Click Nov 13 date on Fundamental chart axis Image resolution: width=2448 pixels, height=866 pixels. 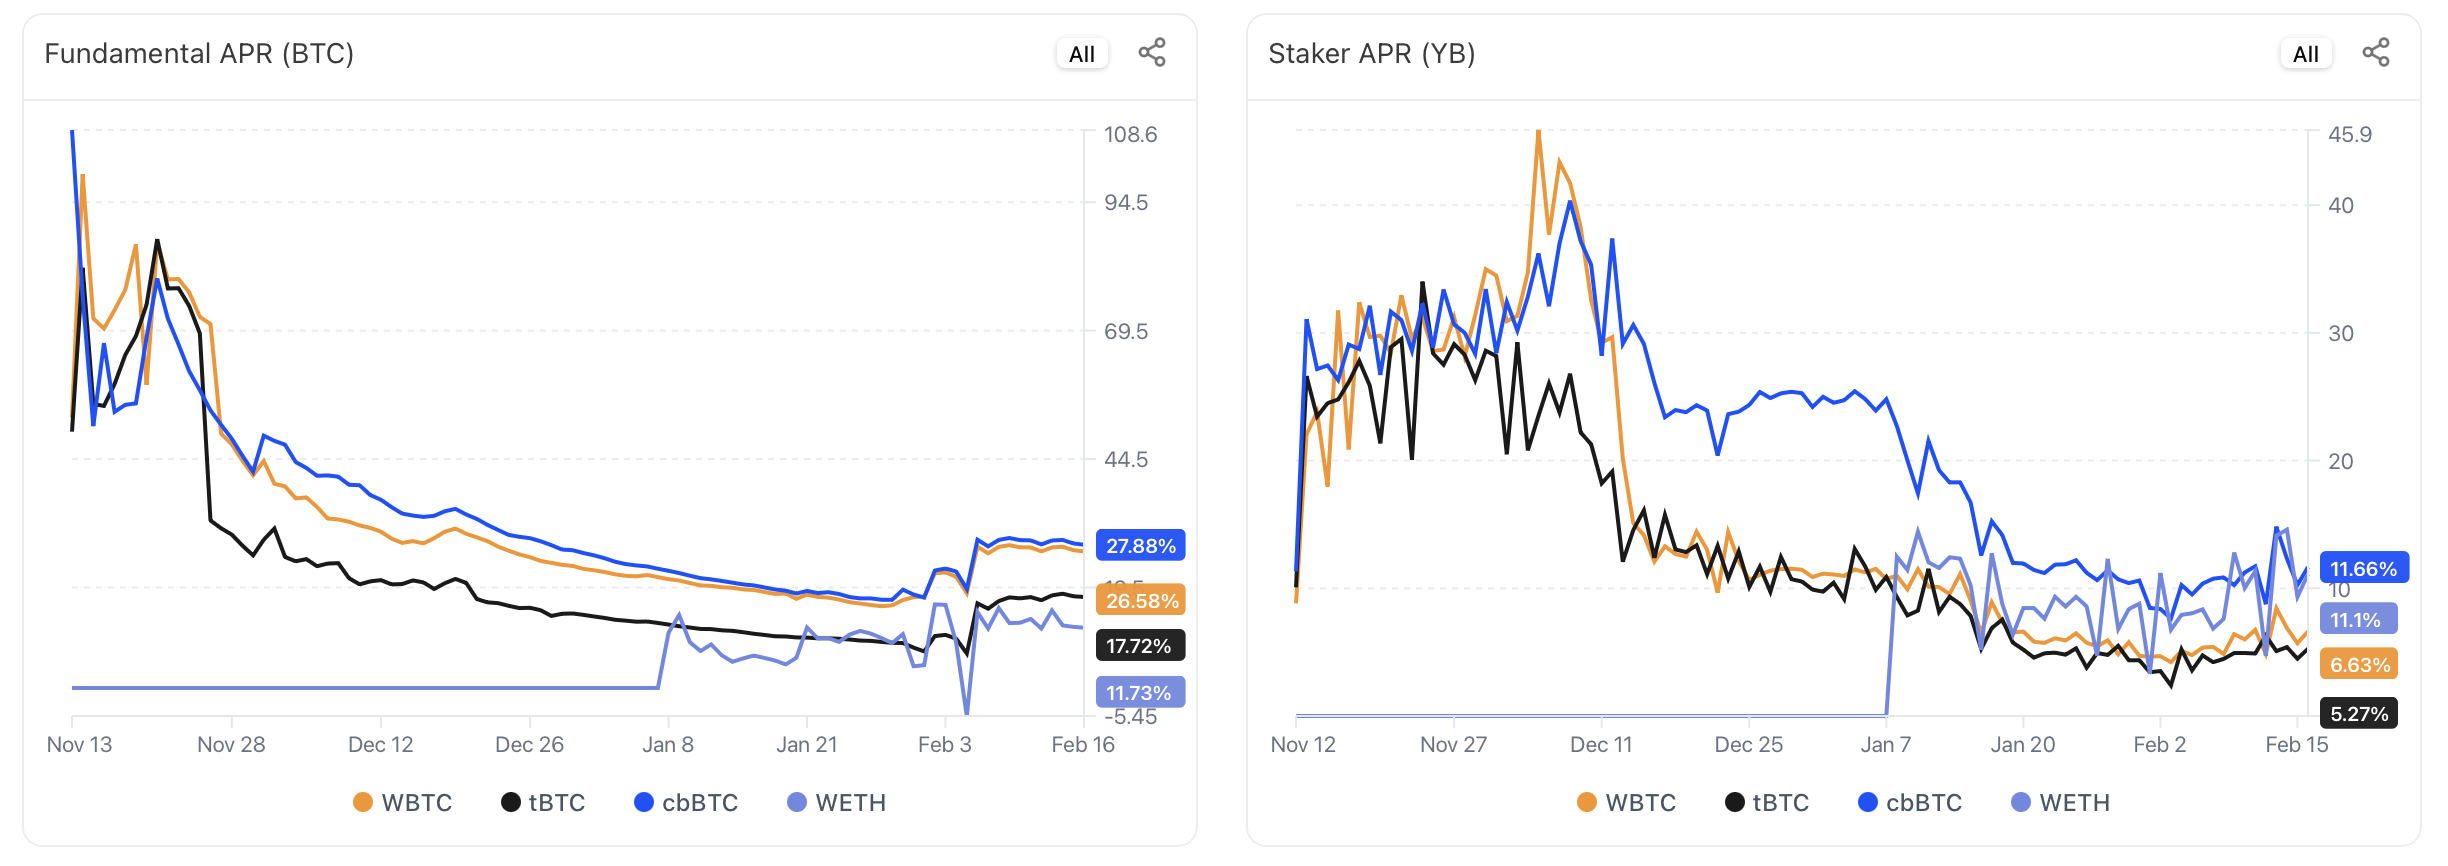click(x=80, y=745)
